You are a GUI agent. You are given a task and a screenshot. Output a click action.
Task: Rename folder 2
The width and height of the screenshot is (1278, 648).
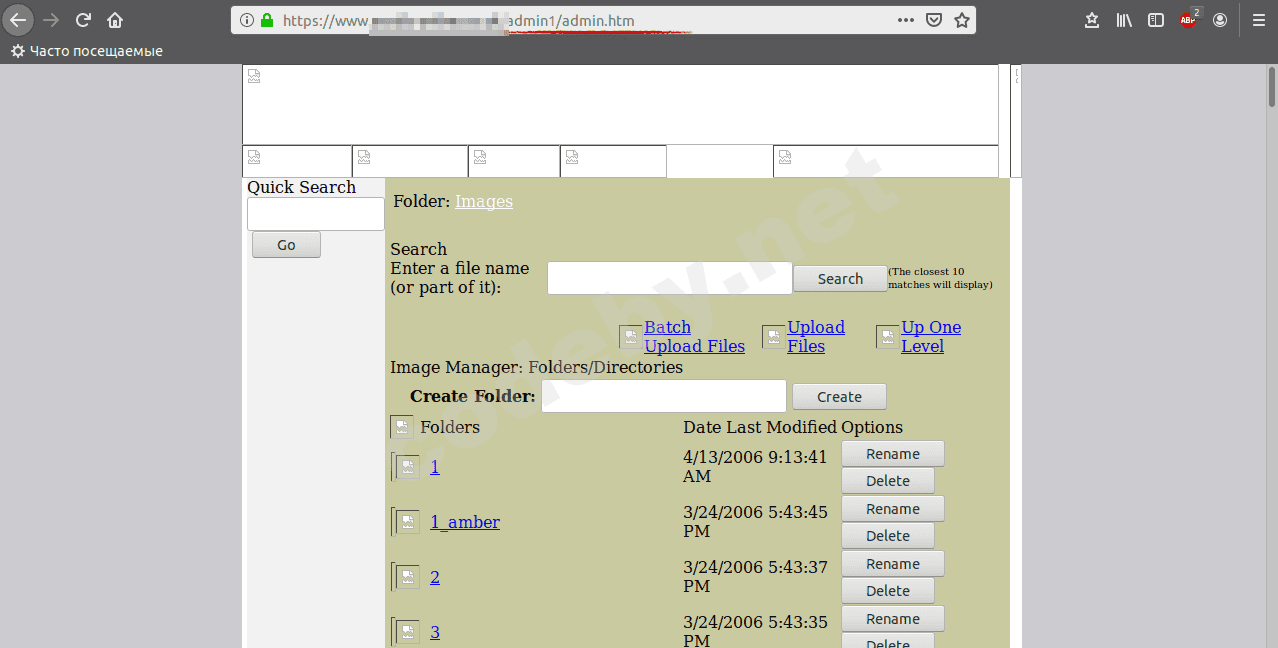coord(893,564)
